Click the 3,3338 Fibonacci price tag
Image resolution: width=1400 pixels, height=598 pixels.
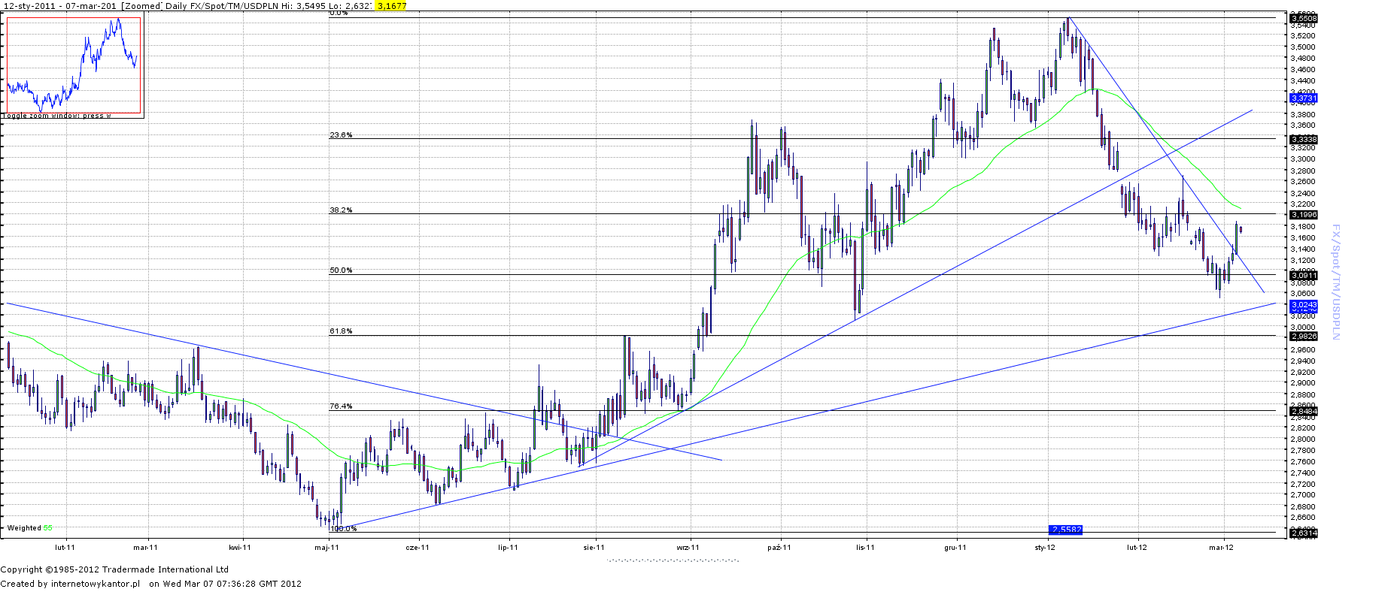point(1303,139)
